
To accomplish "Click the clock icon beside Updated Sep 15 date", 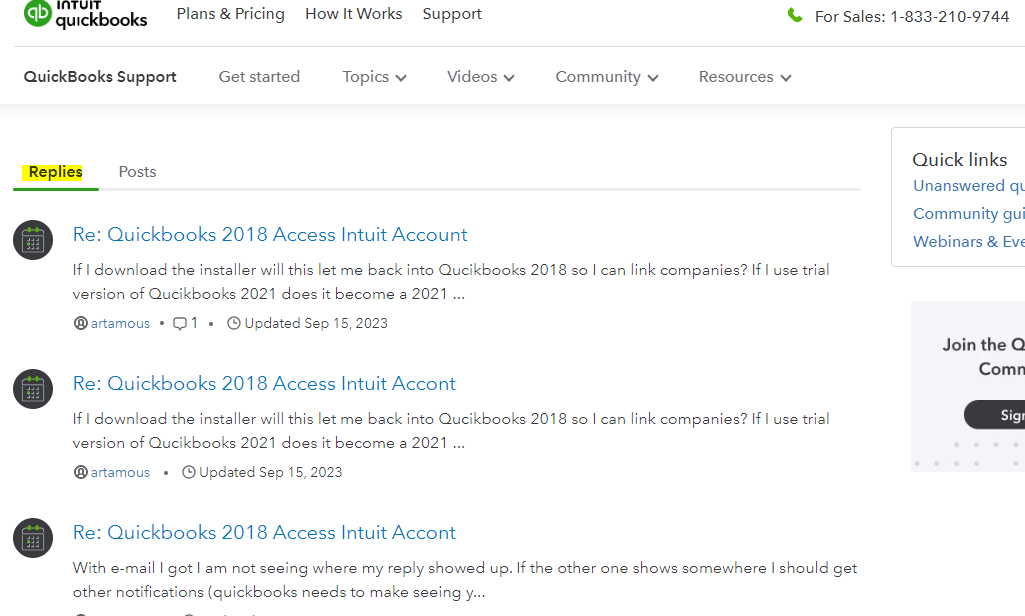I will [233, 323].
